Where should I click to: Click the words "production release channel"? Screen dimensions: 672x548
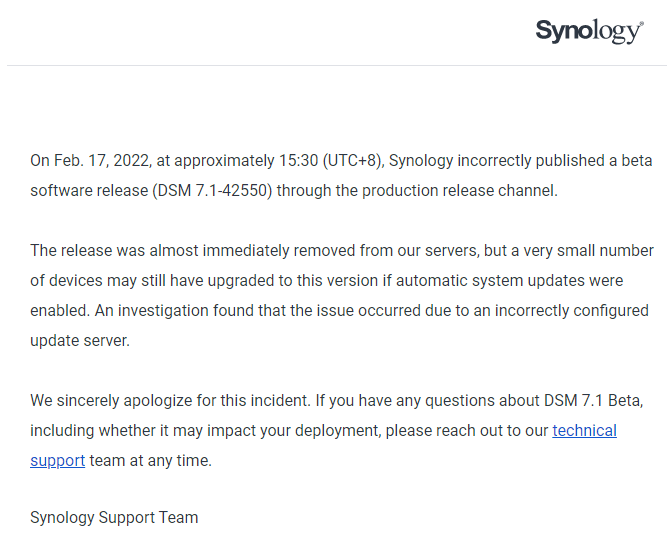click(x=459, y=191)
